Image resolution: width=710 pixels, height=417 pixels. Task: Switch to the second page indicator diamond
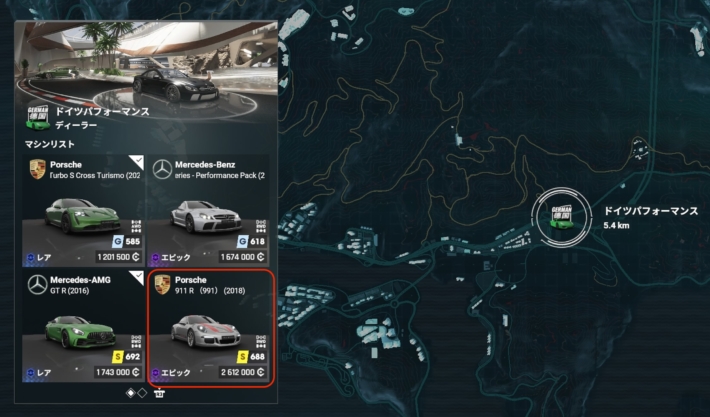coord(142,393)
